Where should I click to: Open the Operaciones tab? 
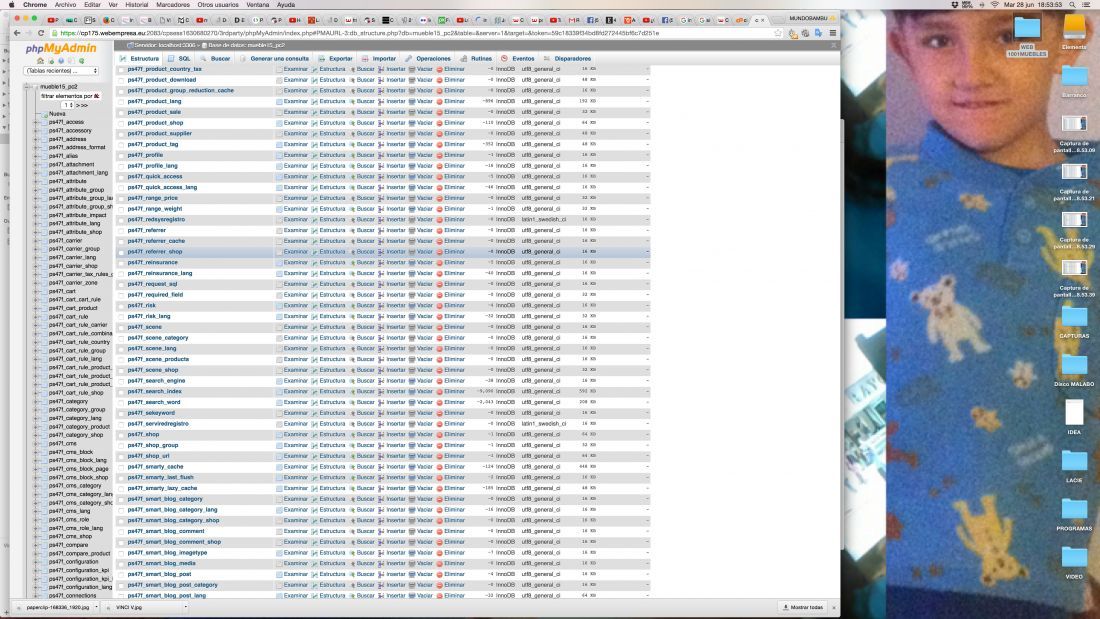(428, 59)
